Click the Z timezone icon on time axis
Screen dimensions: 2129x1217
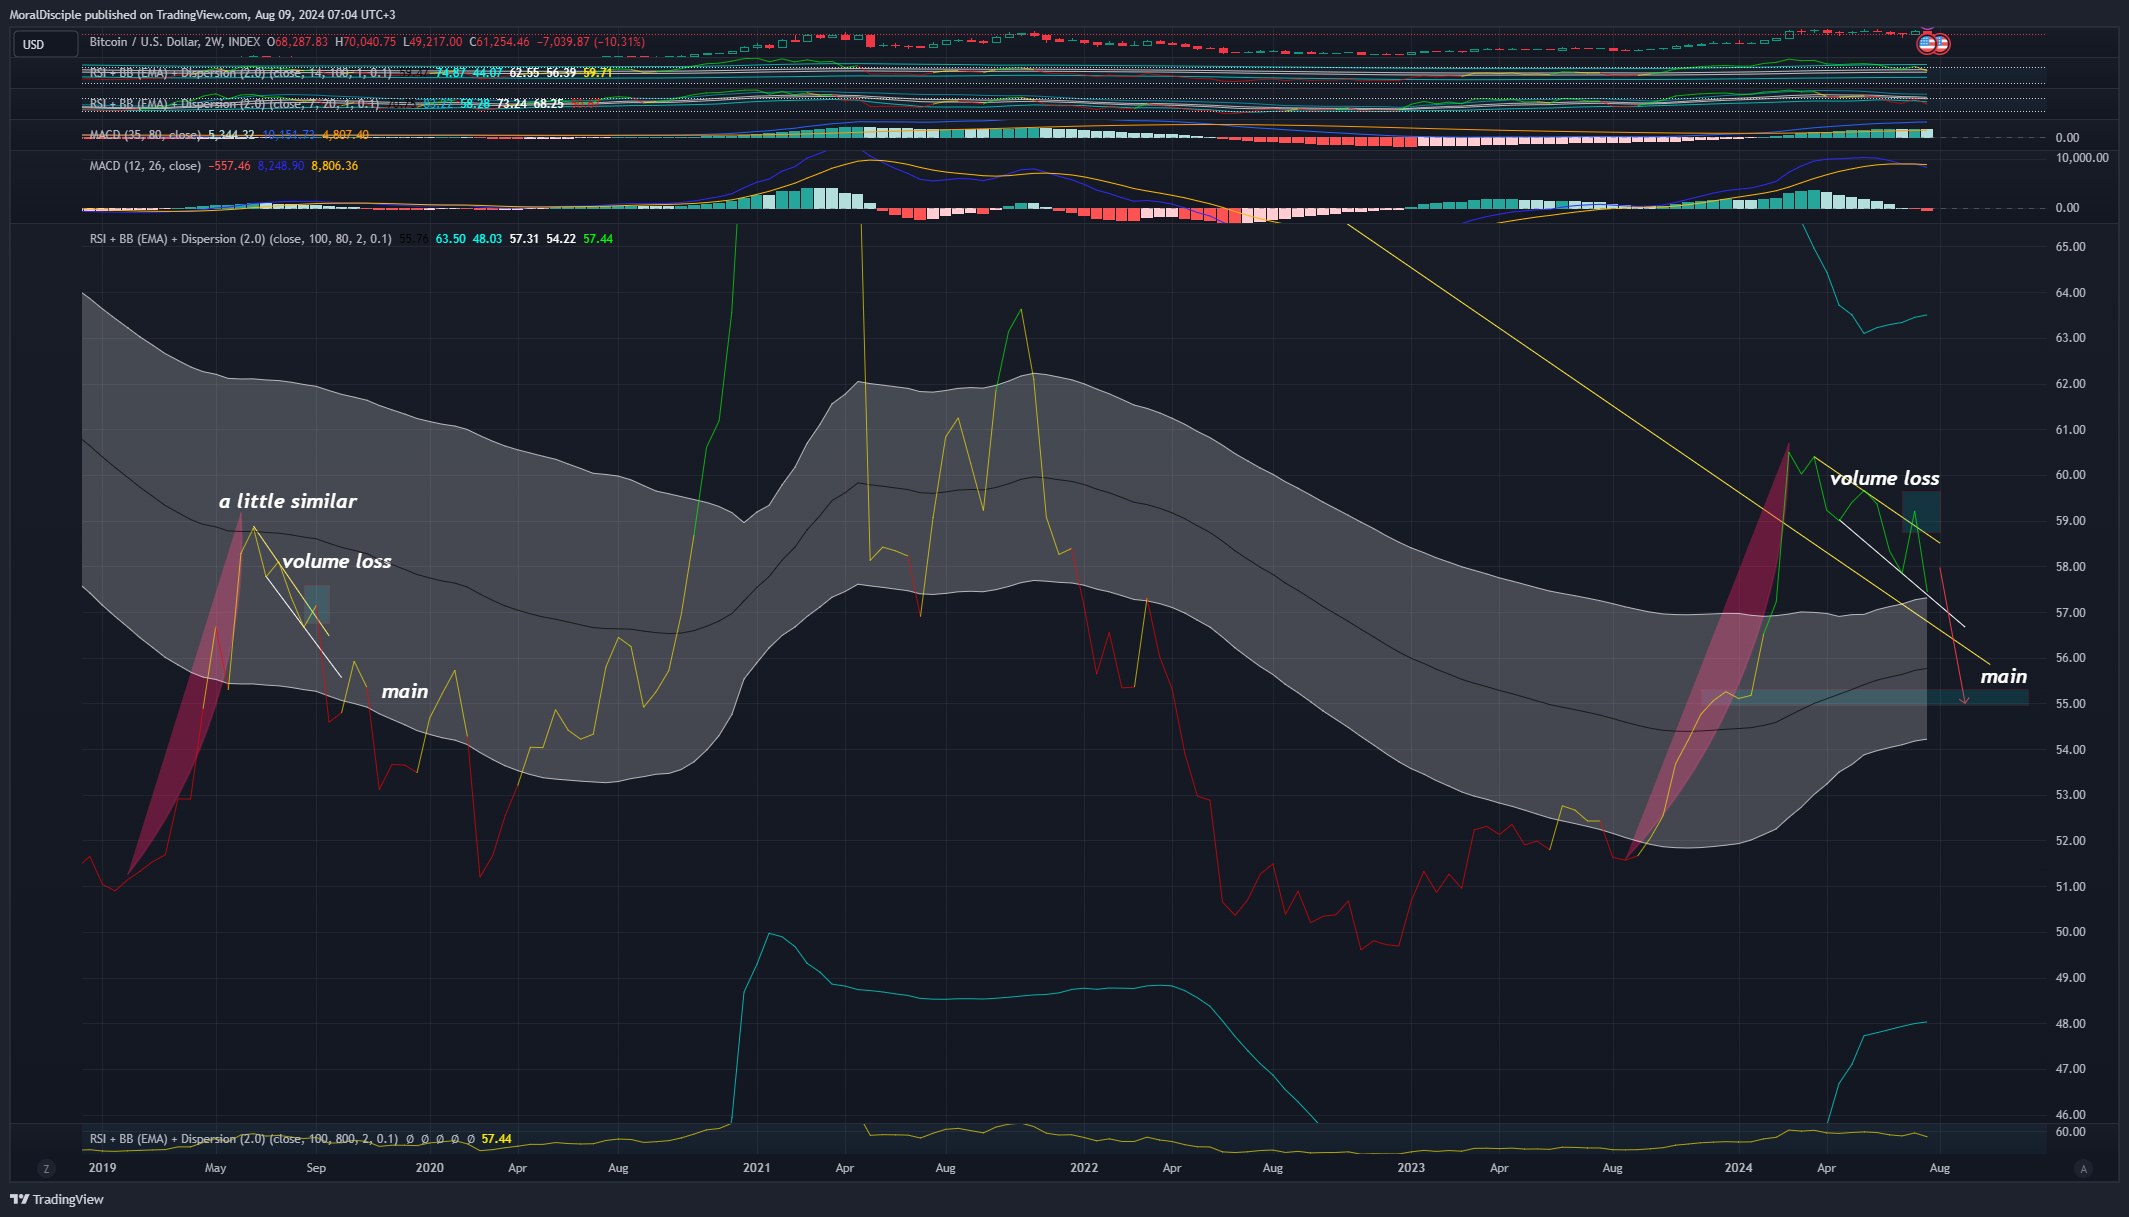pyautogui.click(x=46, y=1168)
